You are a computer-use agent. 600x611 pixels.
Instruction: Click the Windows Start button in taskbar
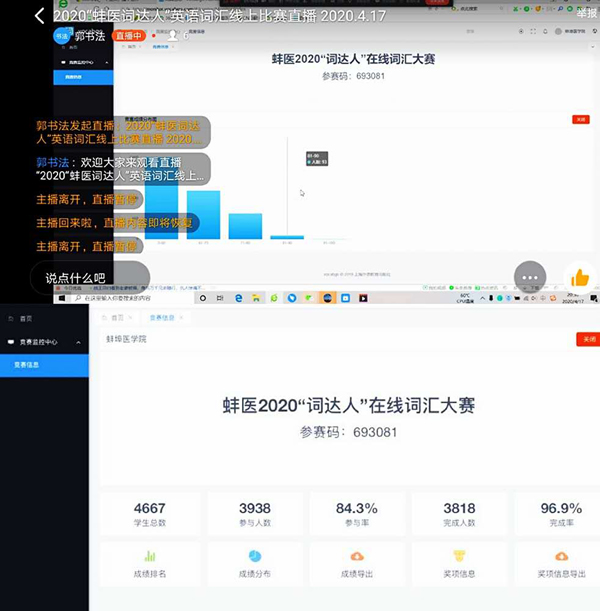[61, 298]
